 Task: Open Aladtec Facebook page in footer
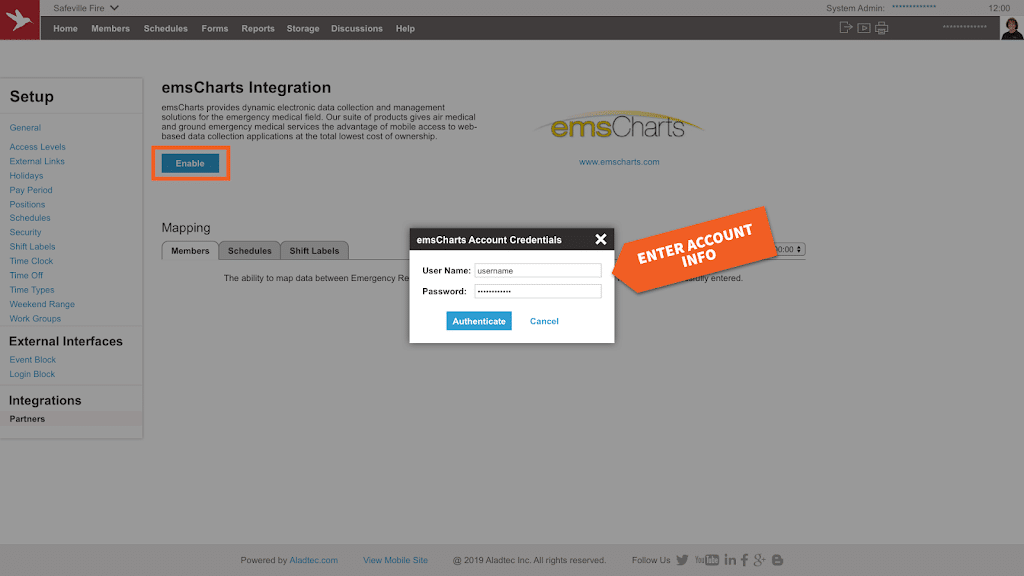click(x=744, y=560)
